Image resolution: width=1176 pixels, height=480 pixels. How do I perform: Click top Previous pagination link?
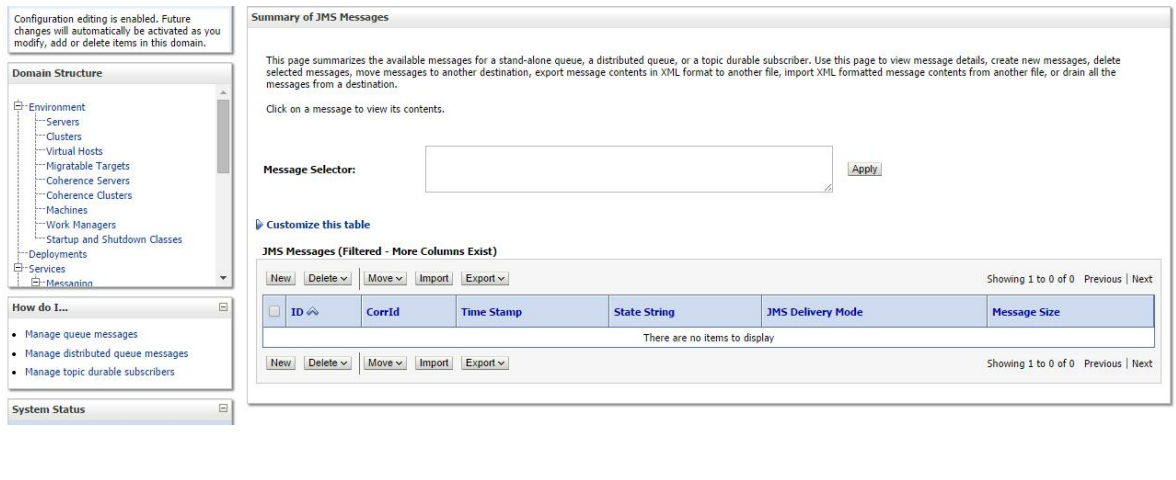click(x=1102, y=279)
